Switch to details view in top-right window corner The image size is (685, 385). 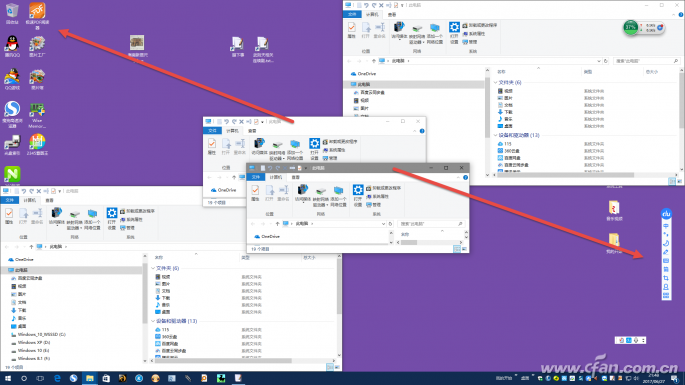point(672,181)
